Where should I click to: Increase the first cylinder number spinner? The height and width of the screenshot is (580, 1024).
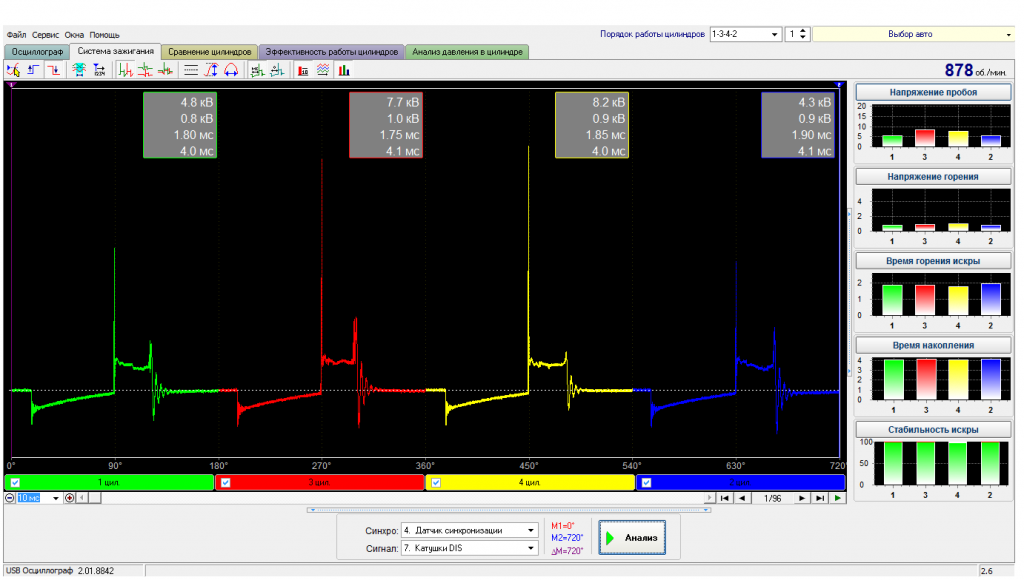pyautogui.click(x=803, y=31)
